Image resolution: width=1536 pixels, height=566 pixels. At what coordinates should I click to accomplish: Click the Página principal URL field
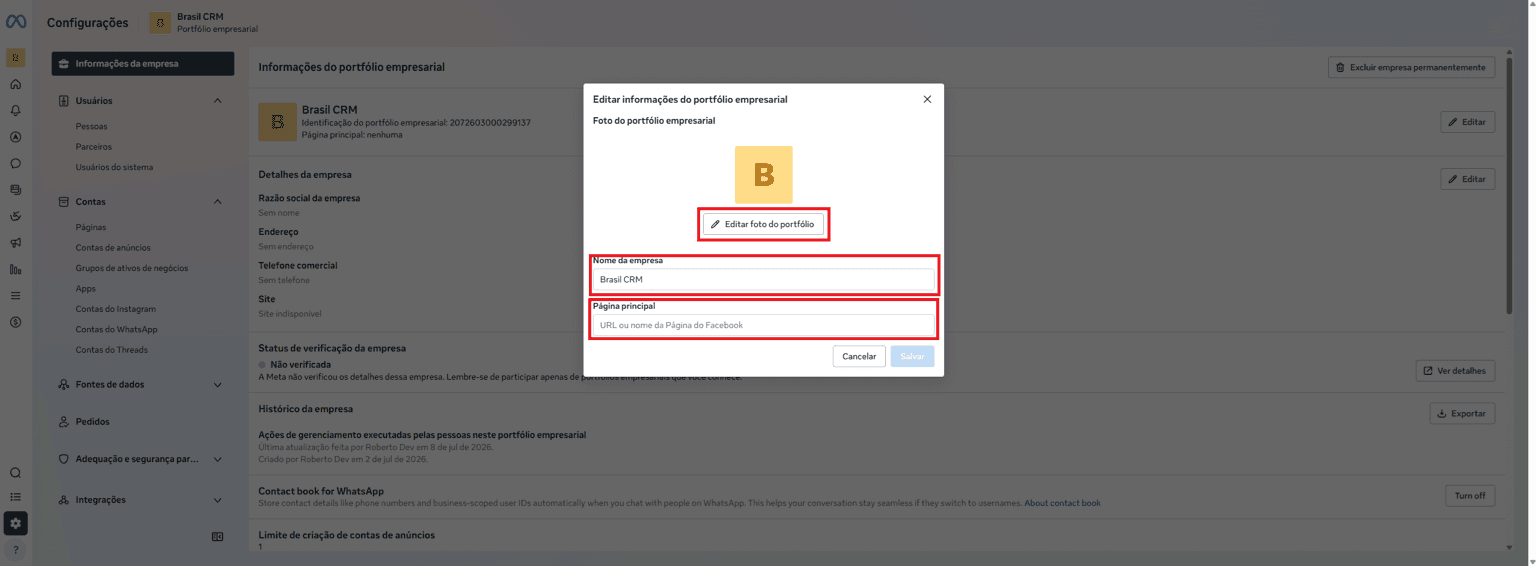764,325
